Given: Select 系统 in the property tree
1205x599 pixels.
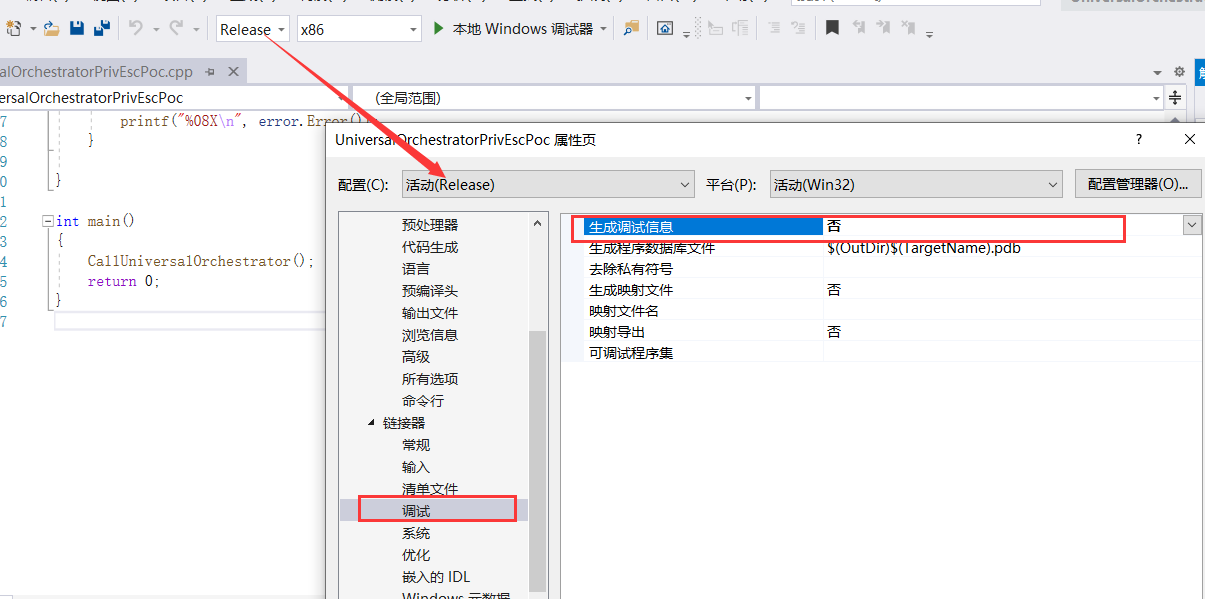Looking at the screenshot, I should pos(416,533).
